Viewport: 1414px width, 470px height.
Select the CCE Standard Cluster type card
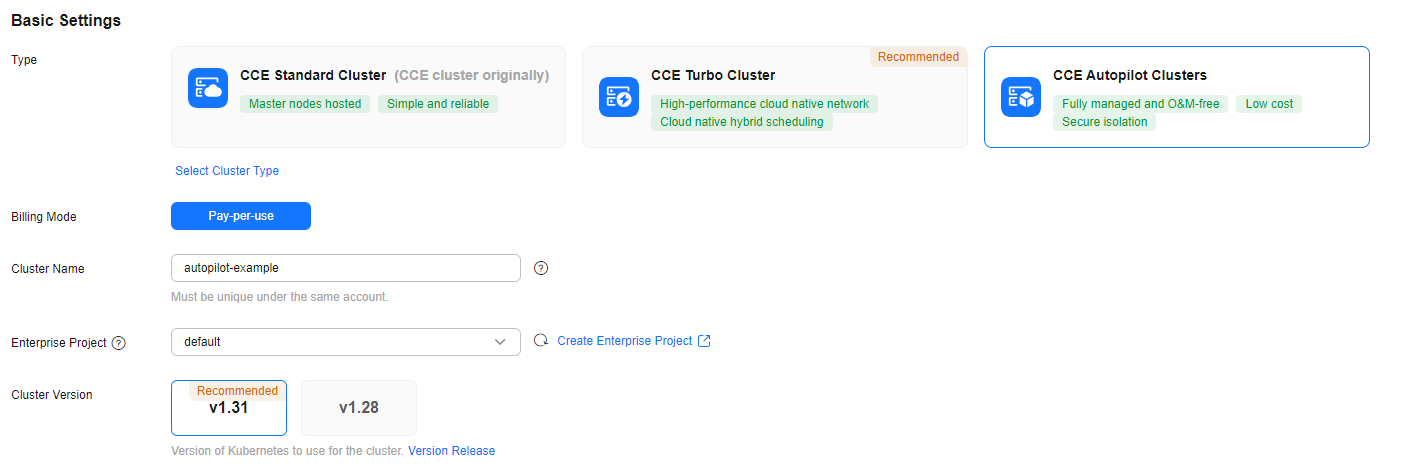(x=368, y=97)
